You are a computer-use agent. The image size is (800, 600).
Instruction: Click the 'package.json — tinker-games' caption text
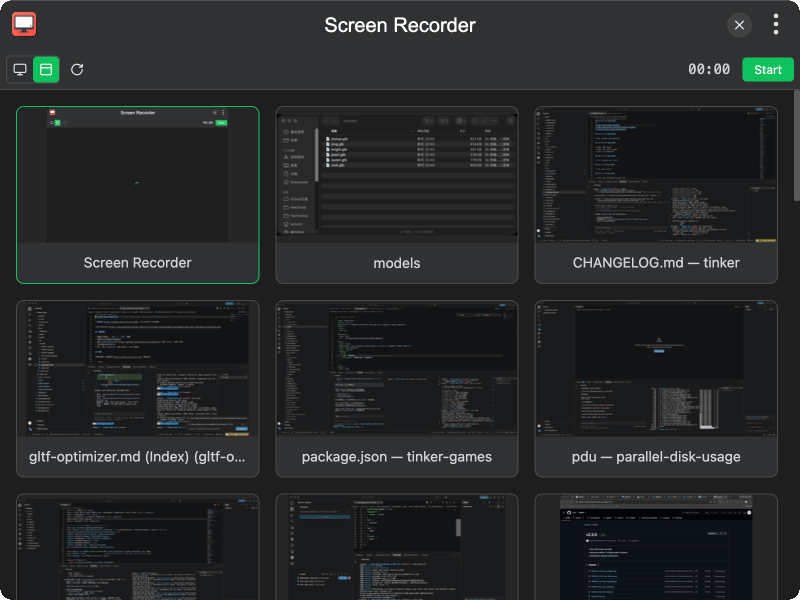[397, 457]
